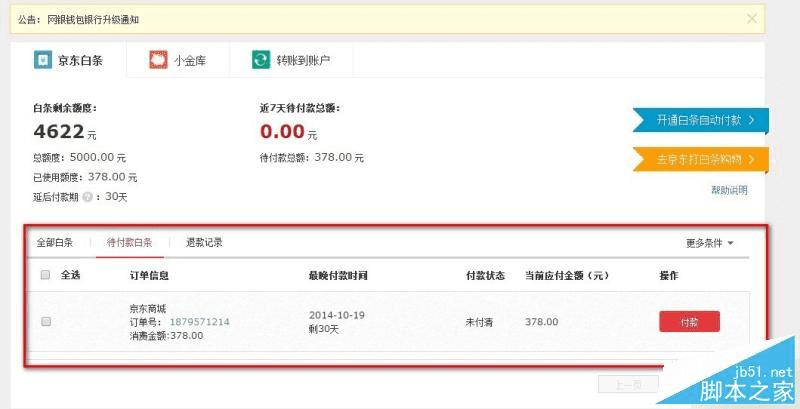Viewport: 800px width, 409px height.
Task: Open the 转账到账户 tab
Action: [x=291, y=60]
